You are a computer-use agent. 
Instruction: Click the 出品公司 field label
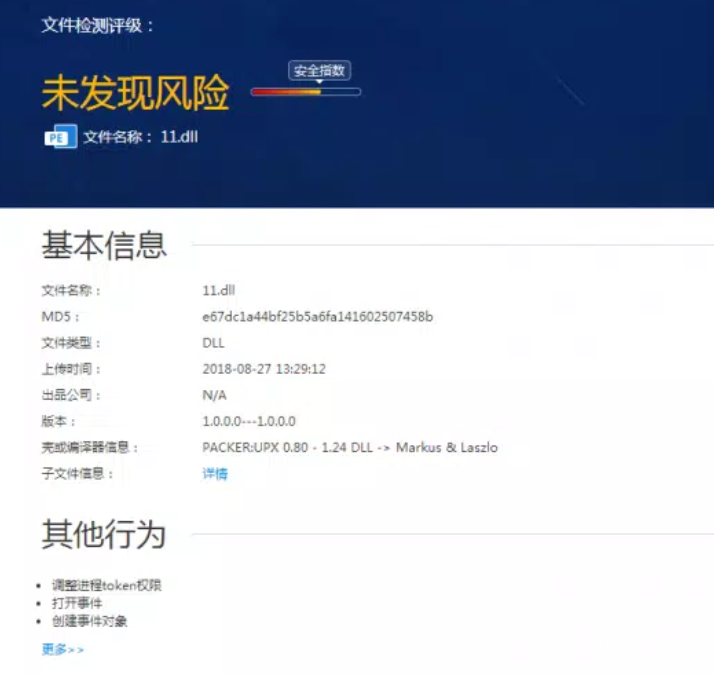point(71,395)
